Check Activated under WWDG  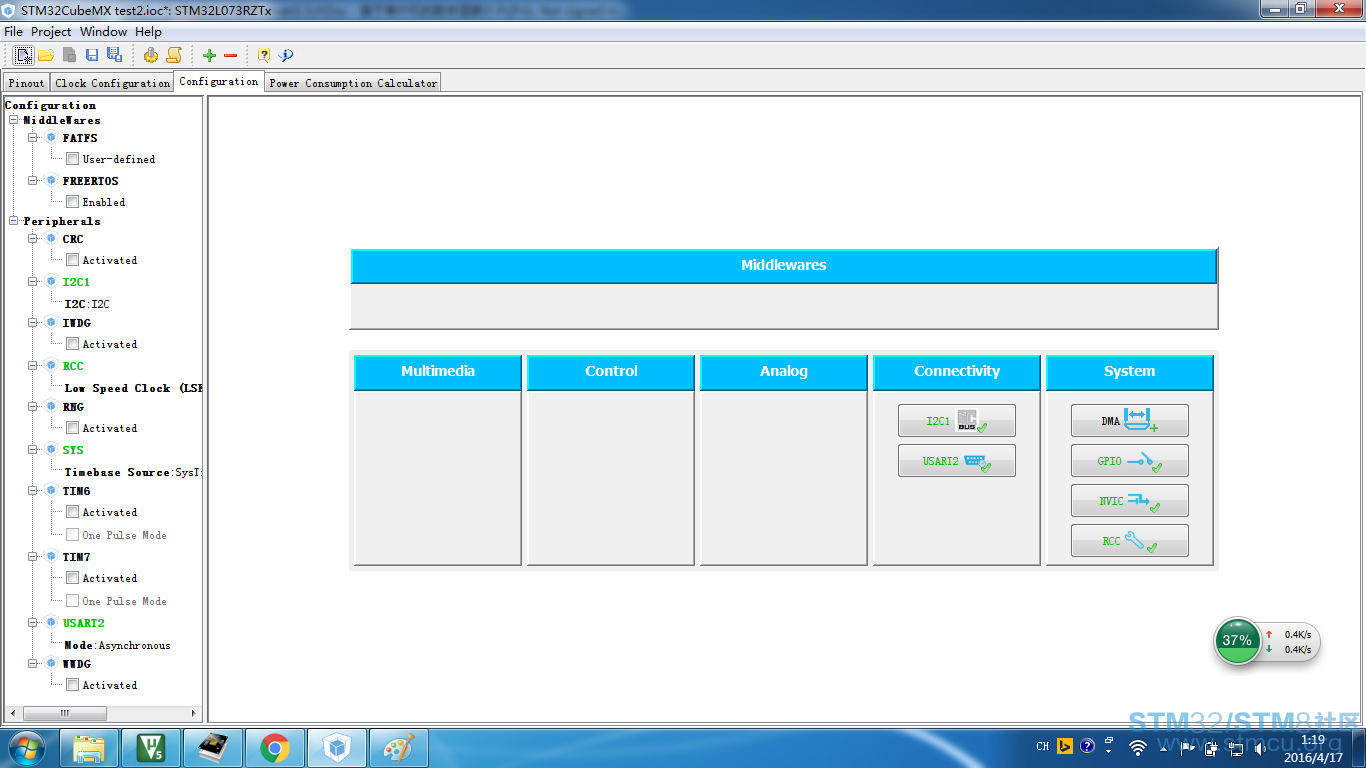(72, 685)
